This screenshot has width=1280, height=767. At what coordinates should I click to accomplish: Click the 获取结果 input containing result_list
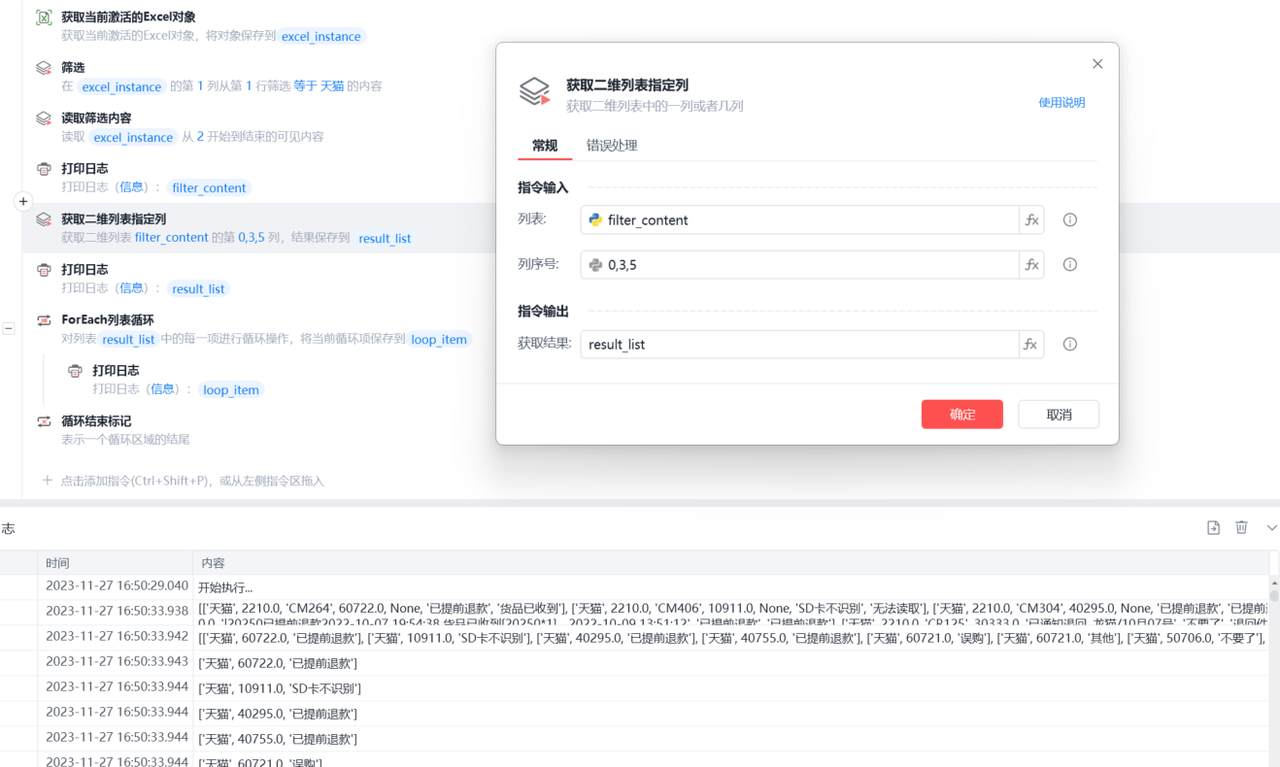[799, 344]
